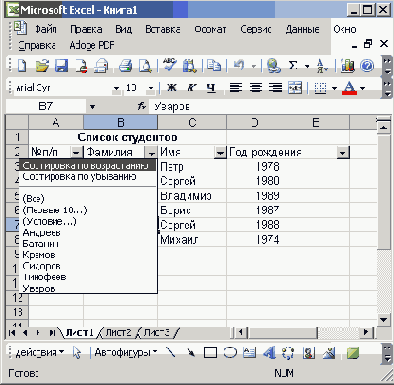
Task: Run the ABC spelling check icon
Action: (x=170, y=65)
